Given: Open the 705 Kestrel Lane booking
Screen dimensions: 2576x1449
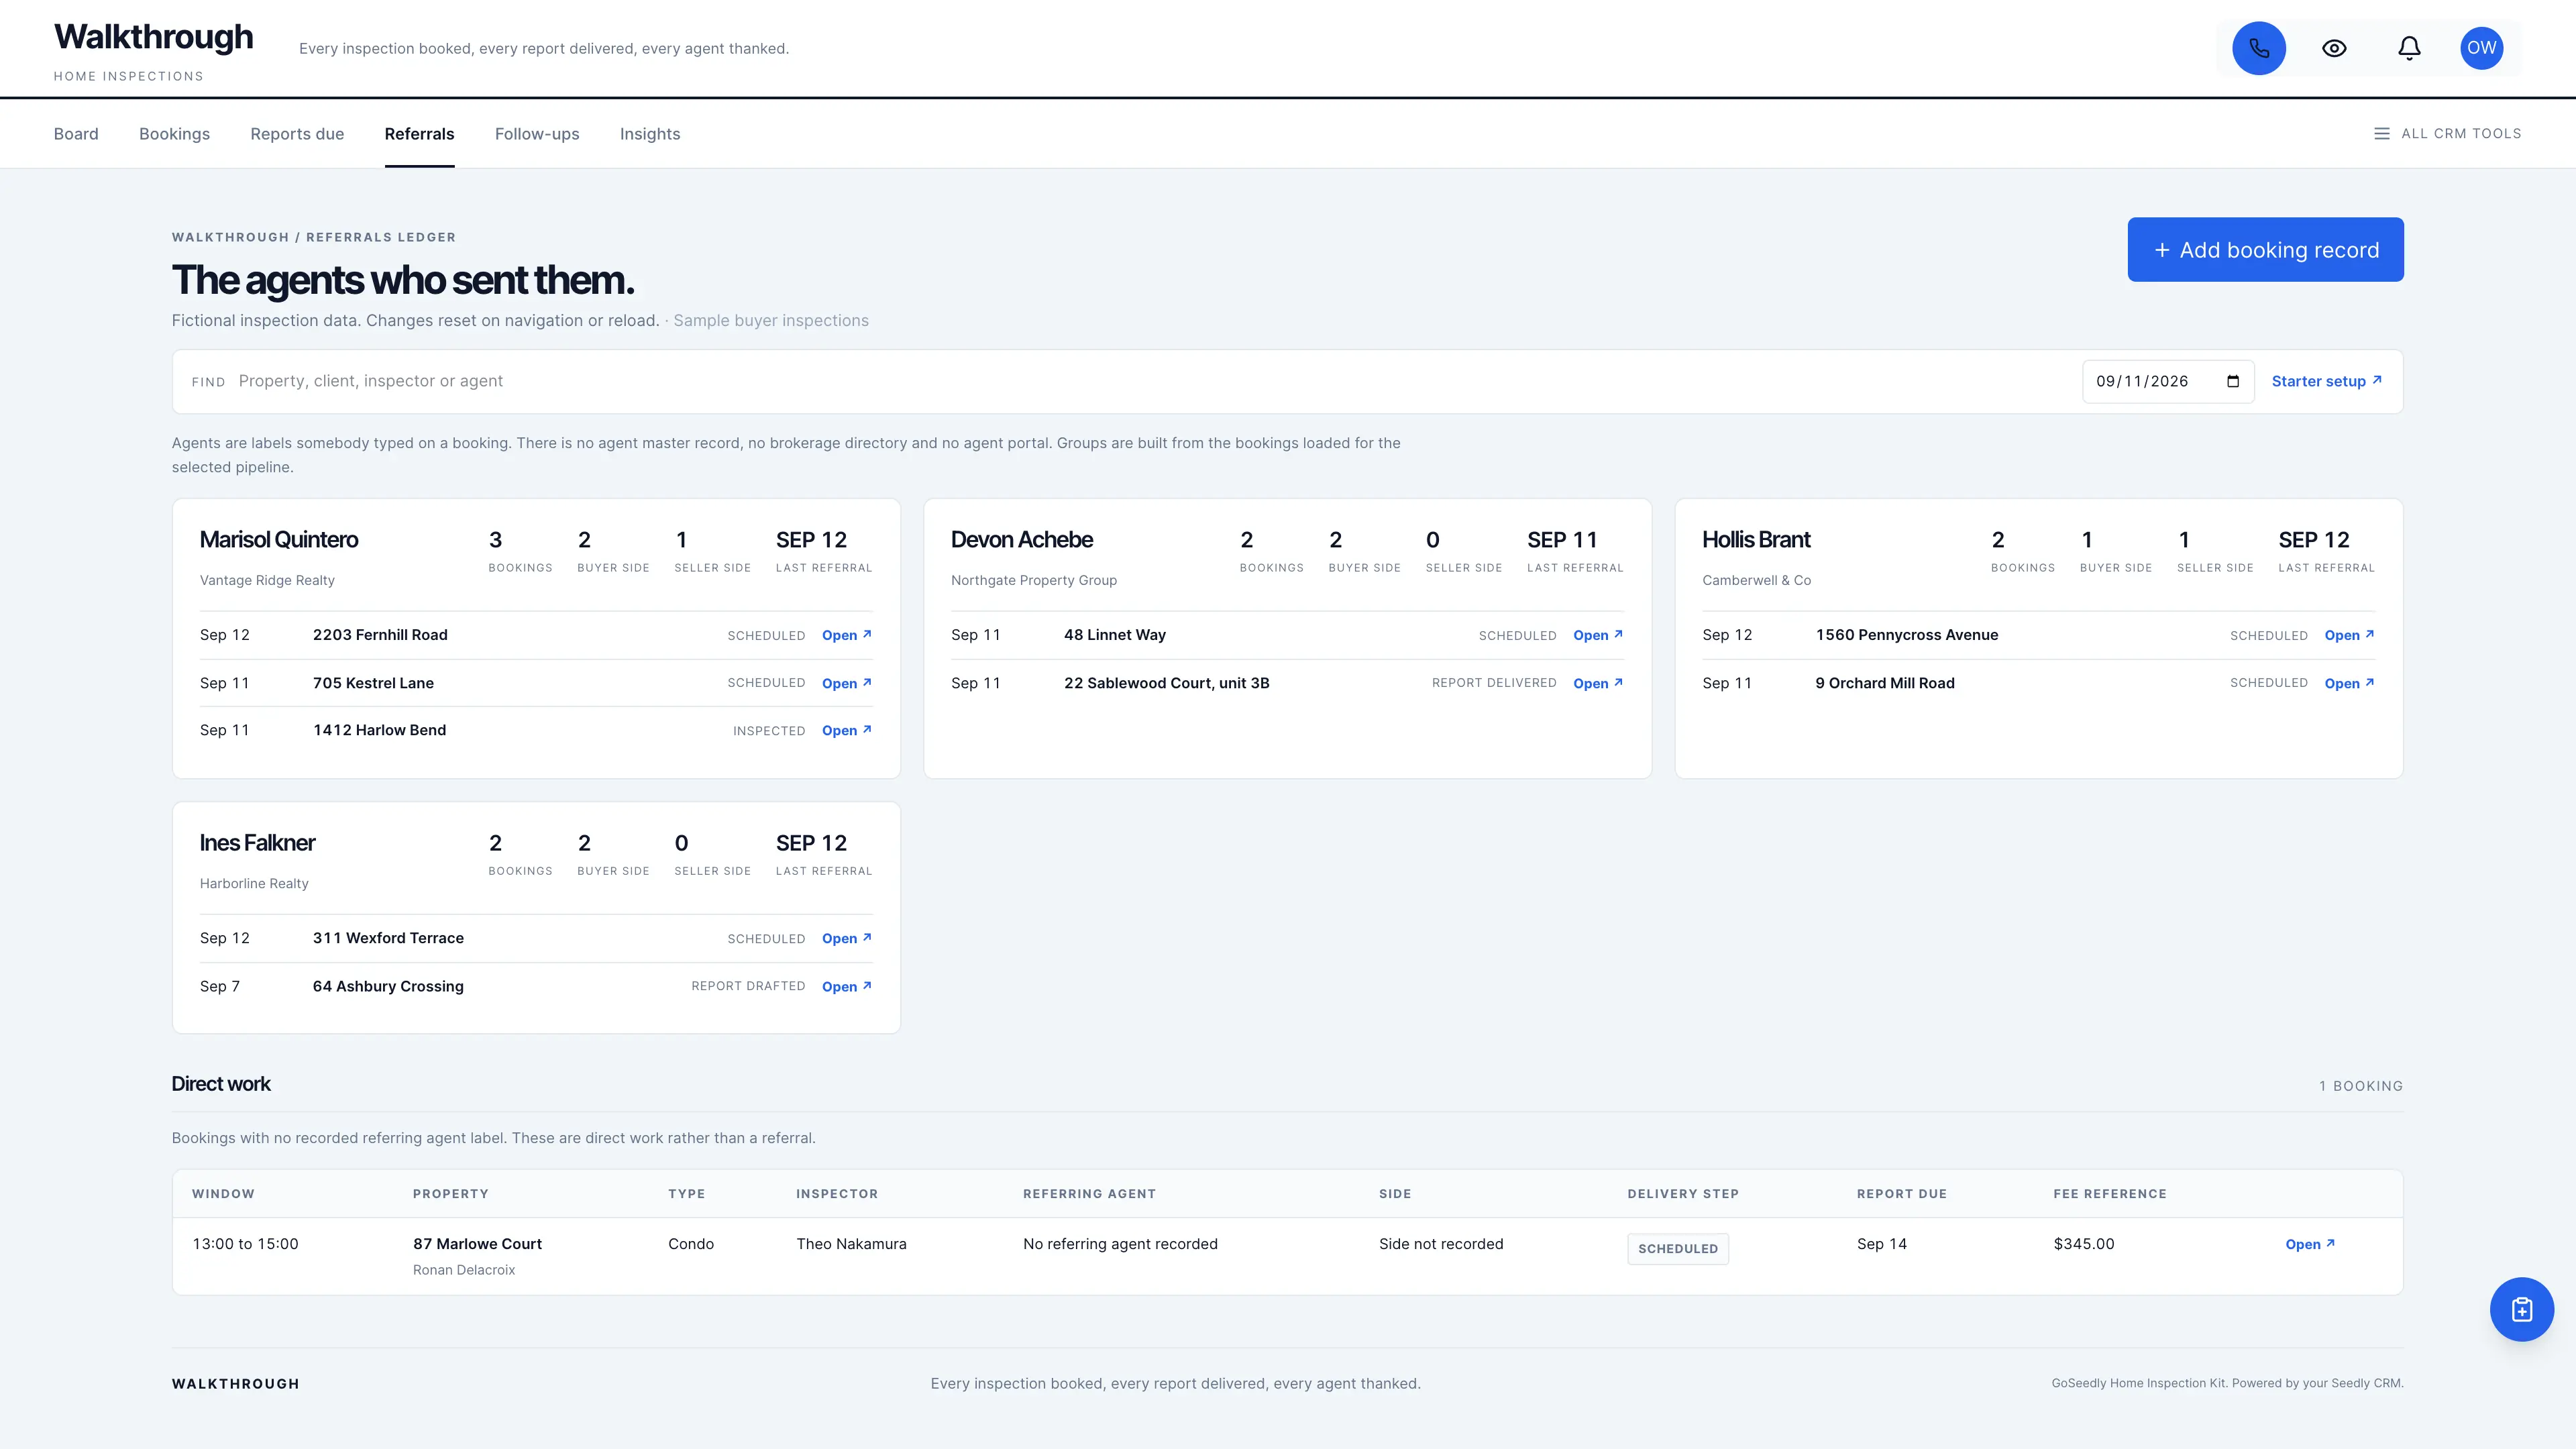Looking at the screenshot, I should pyautogui.click(x=846, y=683).
